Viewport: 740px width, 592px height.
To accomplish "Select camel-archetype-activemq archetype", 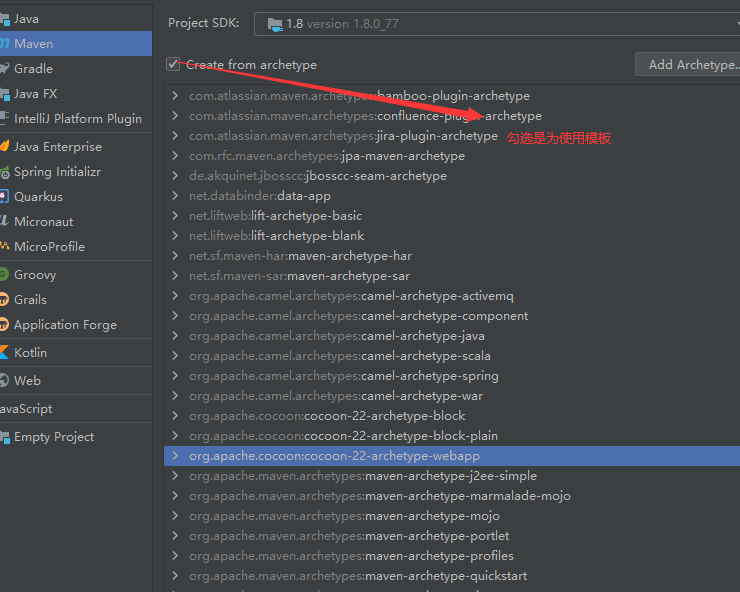I will (x=452, y=296).
